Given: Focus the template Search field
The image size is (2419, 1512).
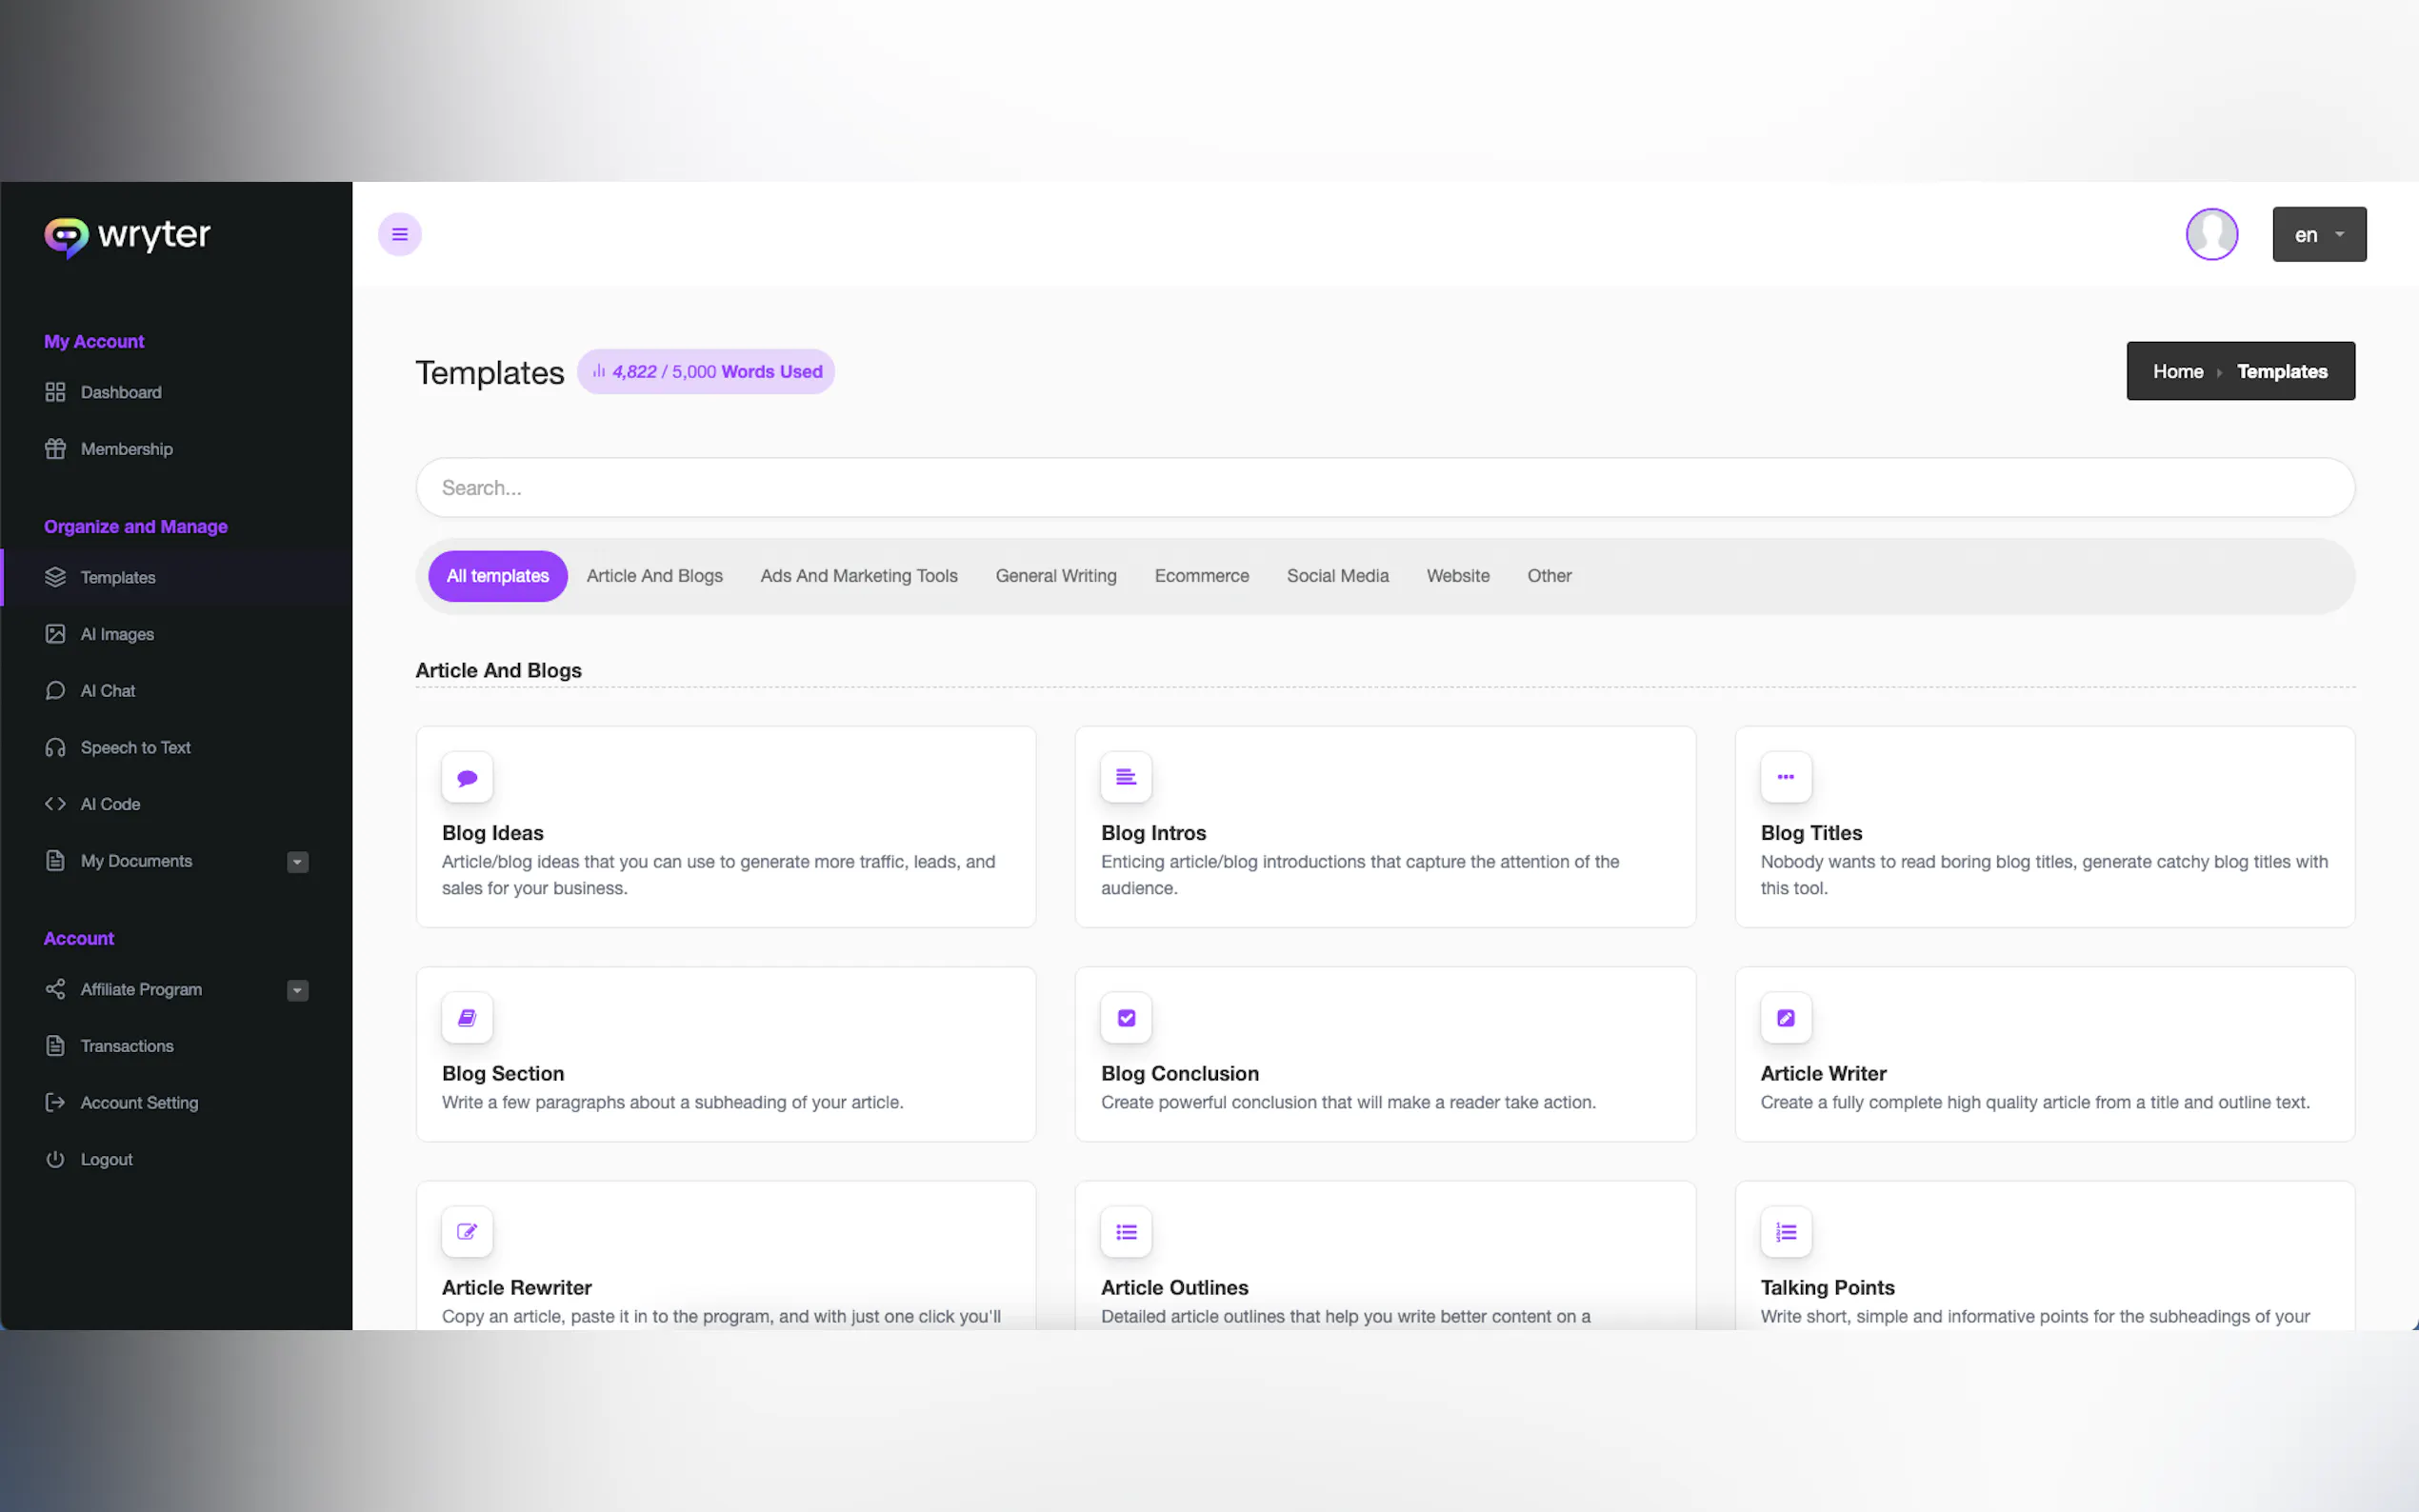Looking at the screenshot, I should coord(1384,488).
